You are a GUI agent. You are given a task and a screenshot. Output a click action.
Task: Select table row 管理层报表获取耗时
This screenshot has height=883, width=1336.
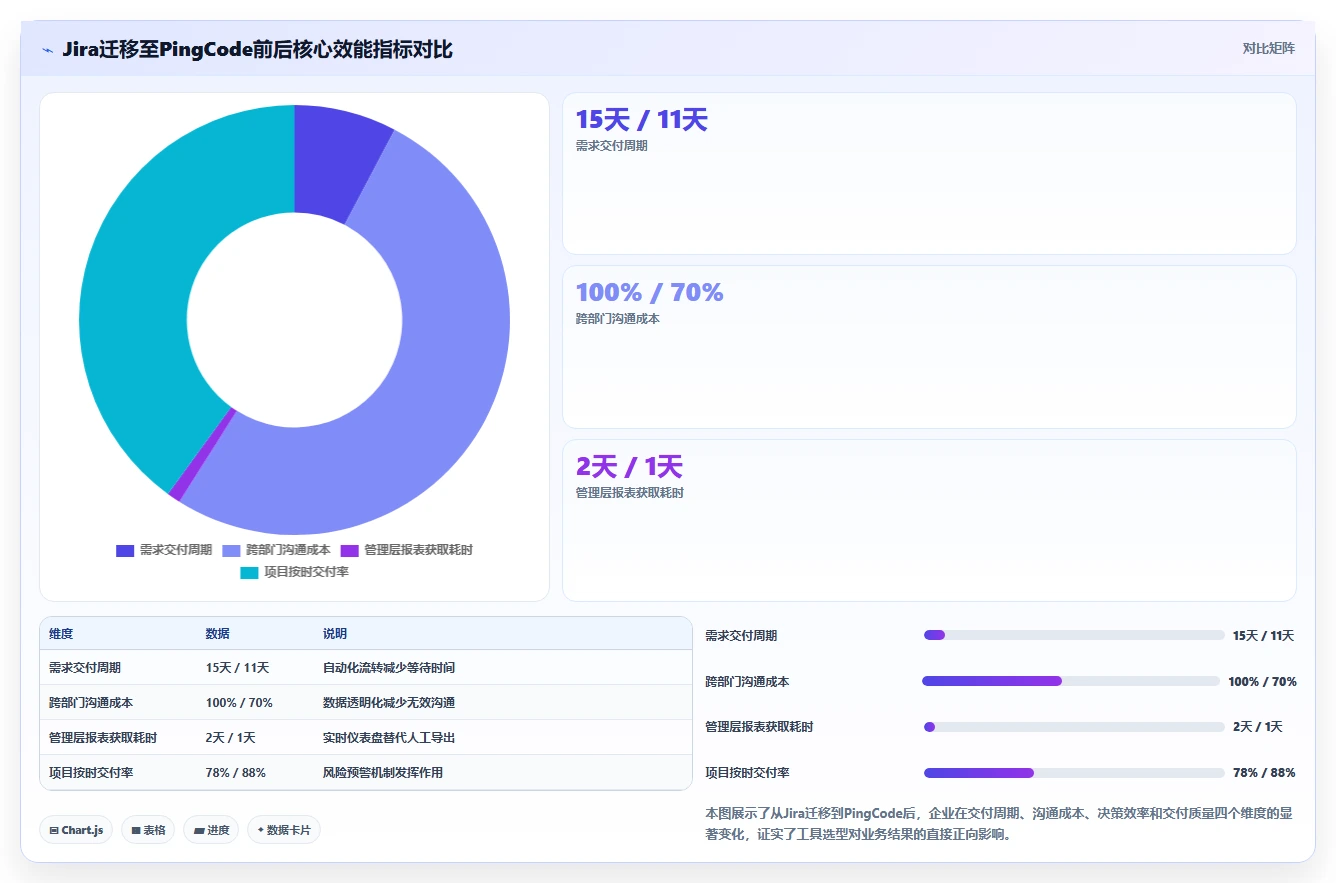coord(366,737)
